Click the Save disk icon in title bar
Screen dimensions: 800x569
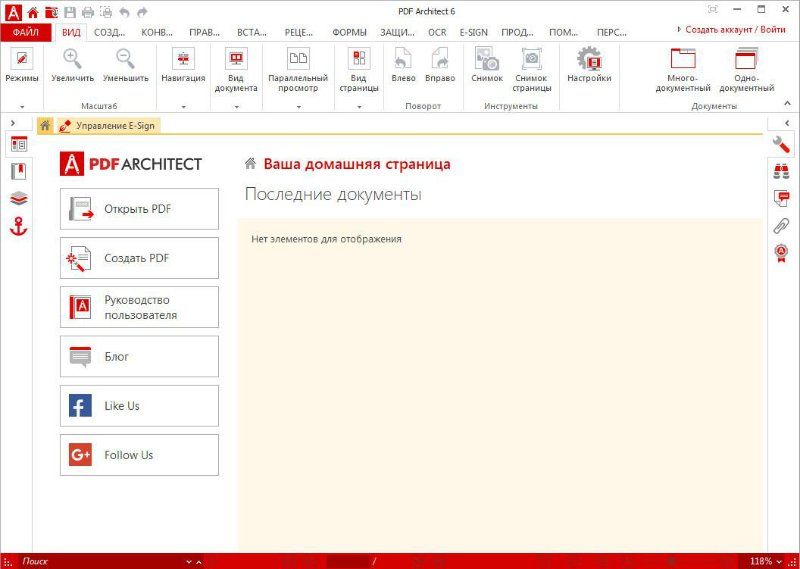click(x=70, y=12)
